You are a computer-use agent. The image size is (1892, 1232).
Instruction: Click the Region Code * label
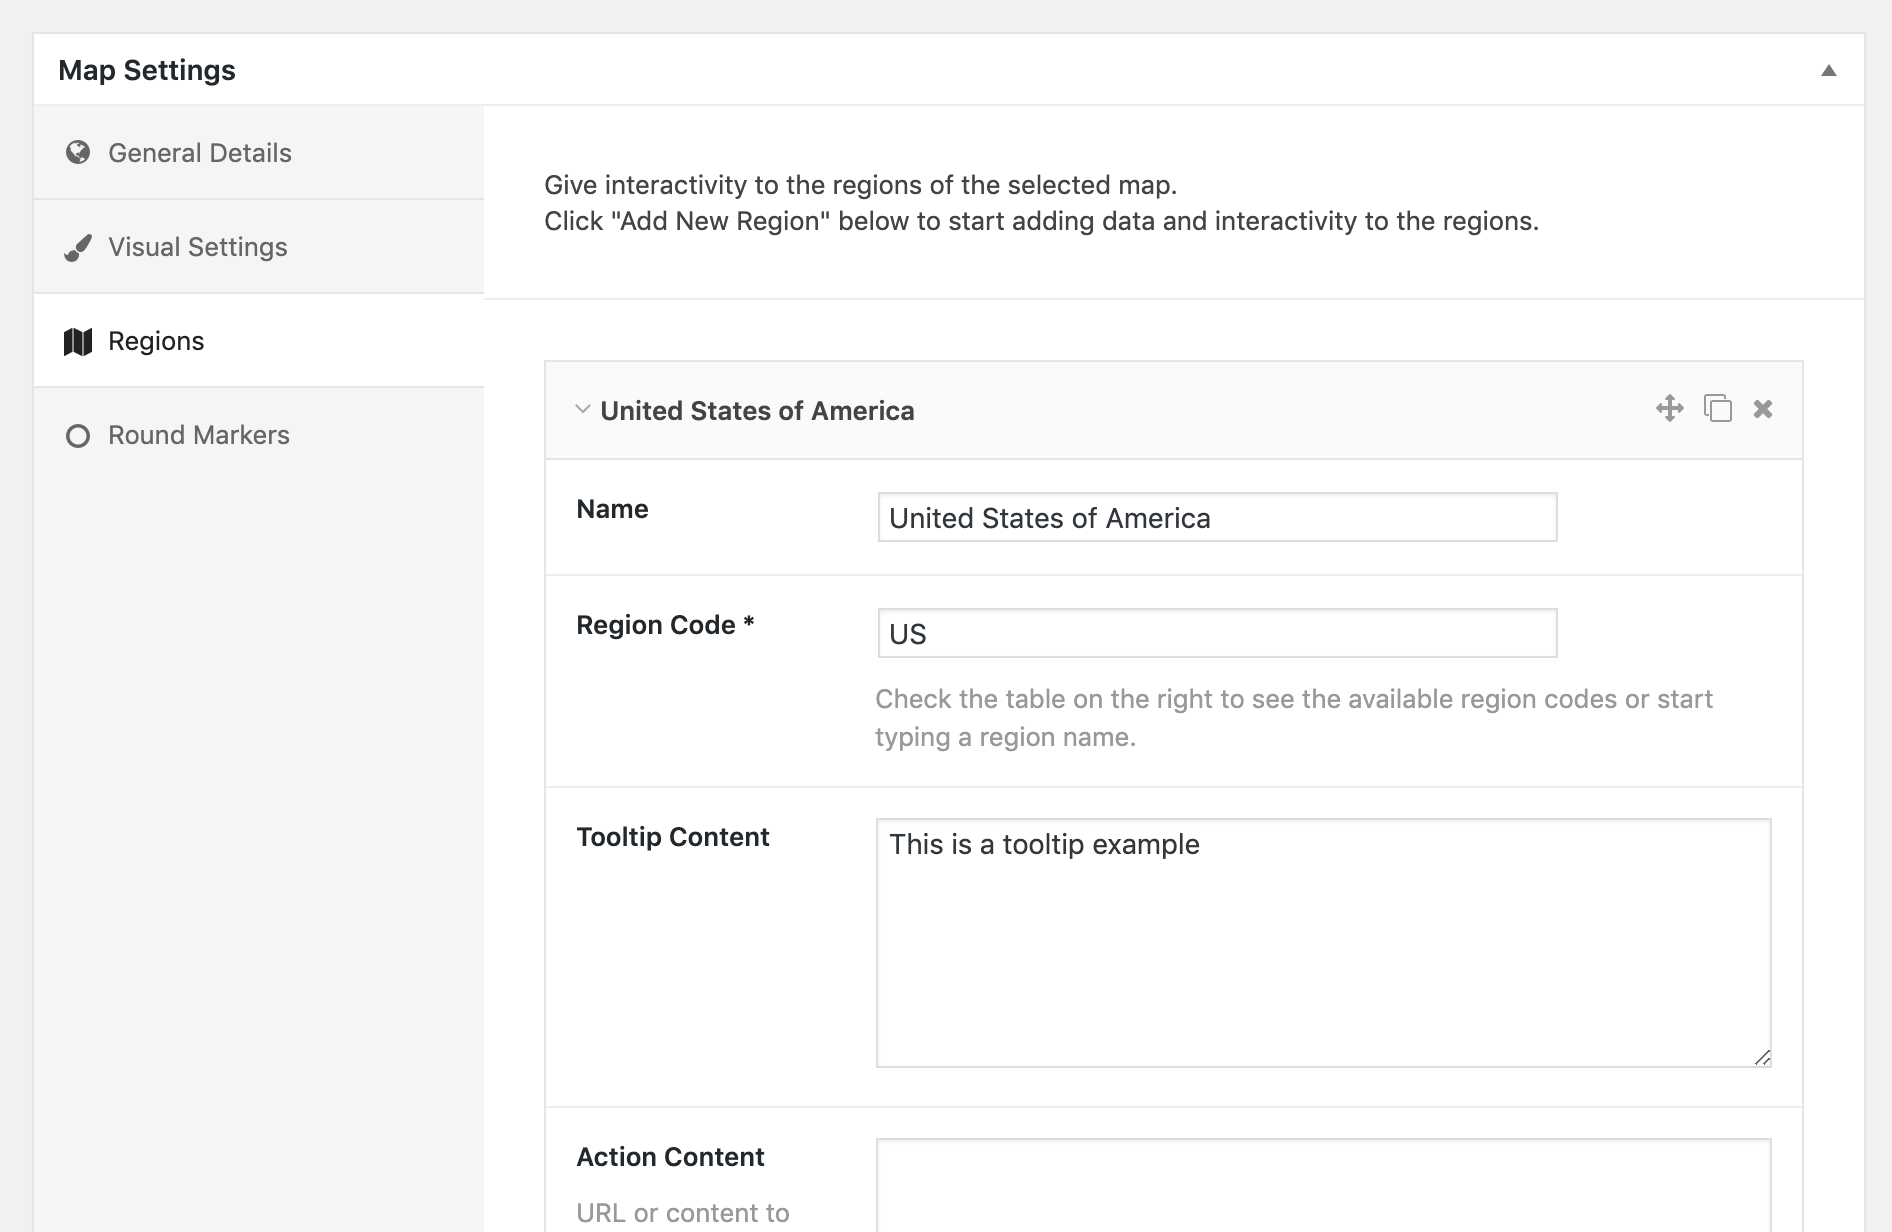[x=665, y=625]
